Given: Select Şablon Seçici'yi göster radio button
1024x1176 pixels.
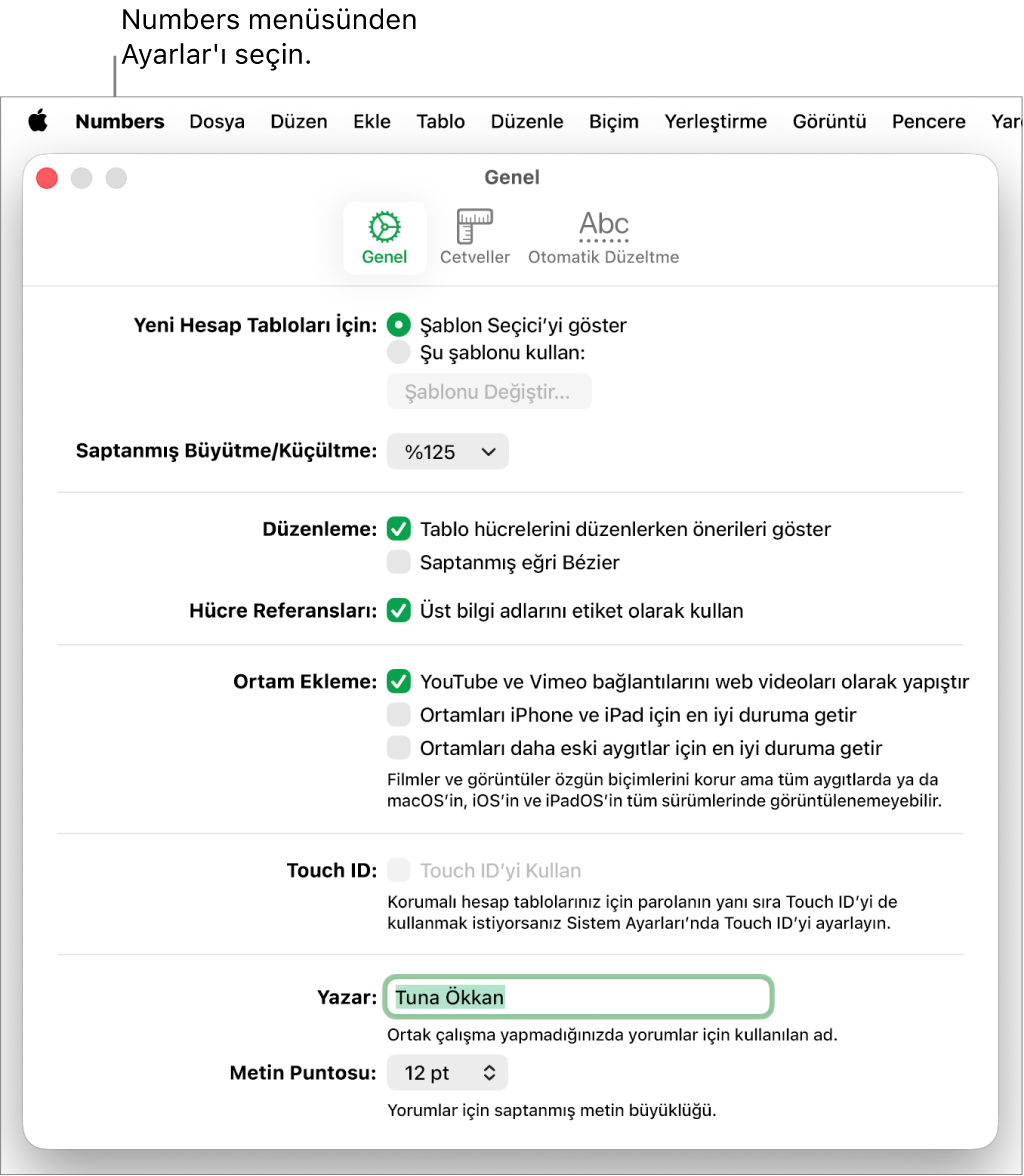Looking at the screenshot, I should (398, 325).
